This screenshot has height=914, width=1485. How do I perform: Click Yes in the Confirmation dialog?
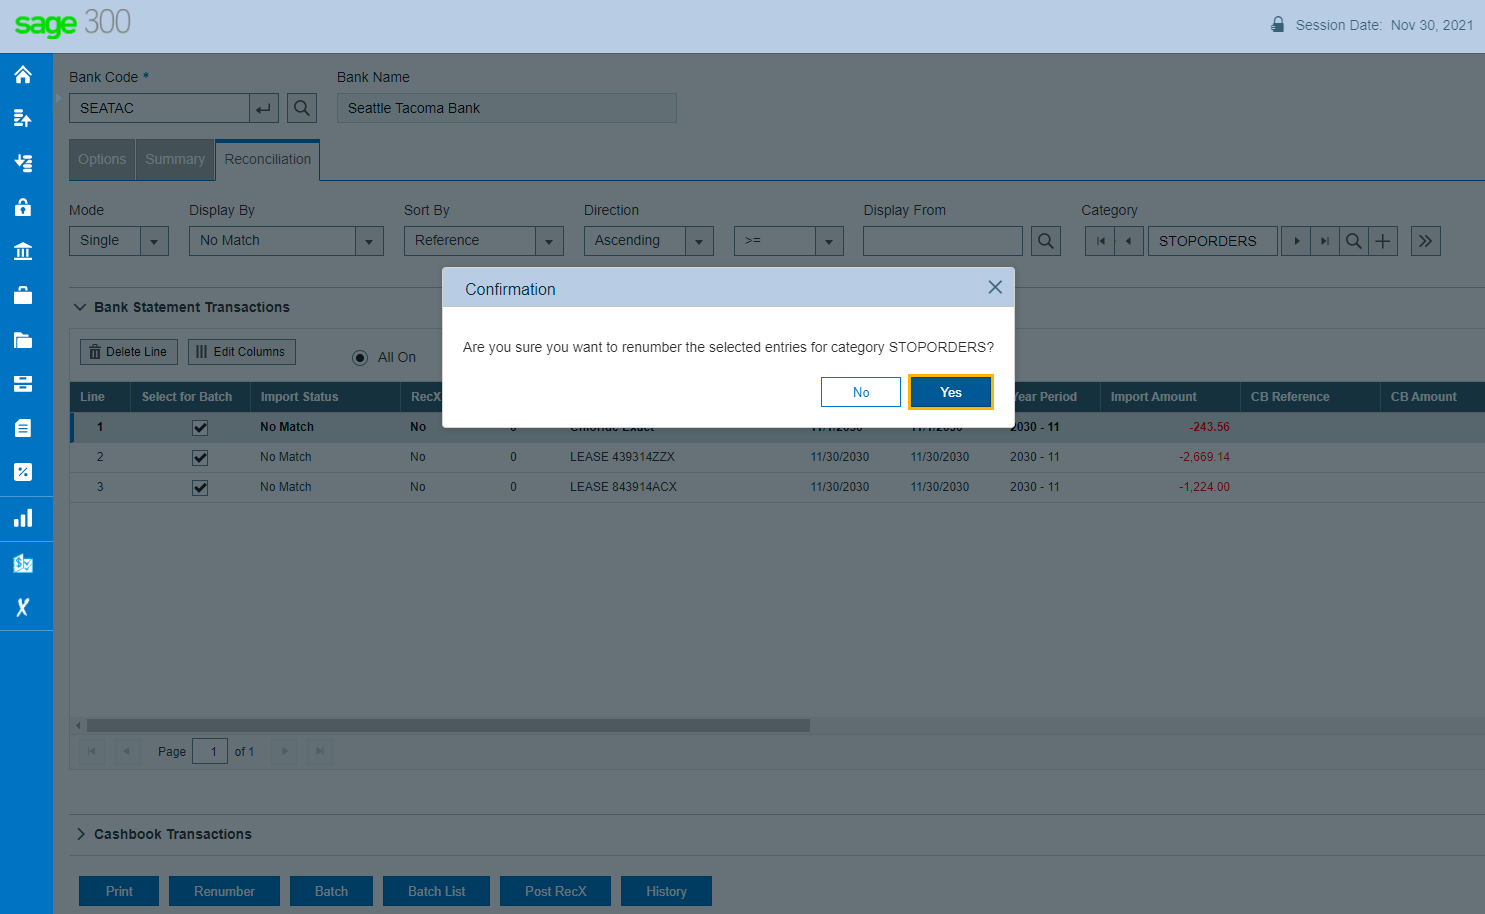951,392
